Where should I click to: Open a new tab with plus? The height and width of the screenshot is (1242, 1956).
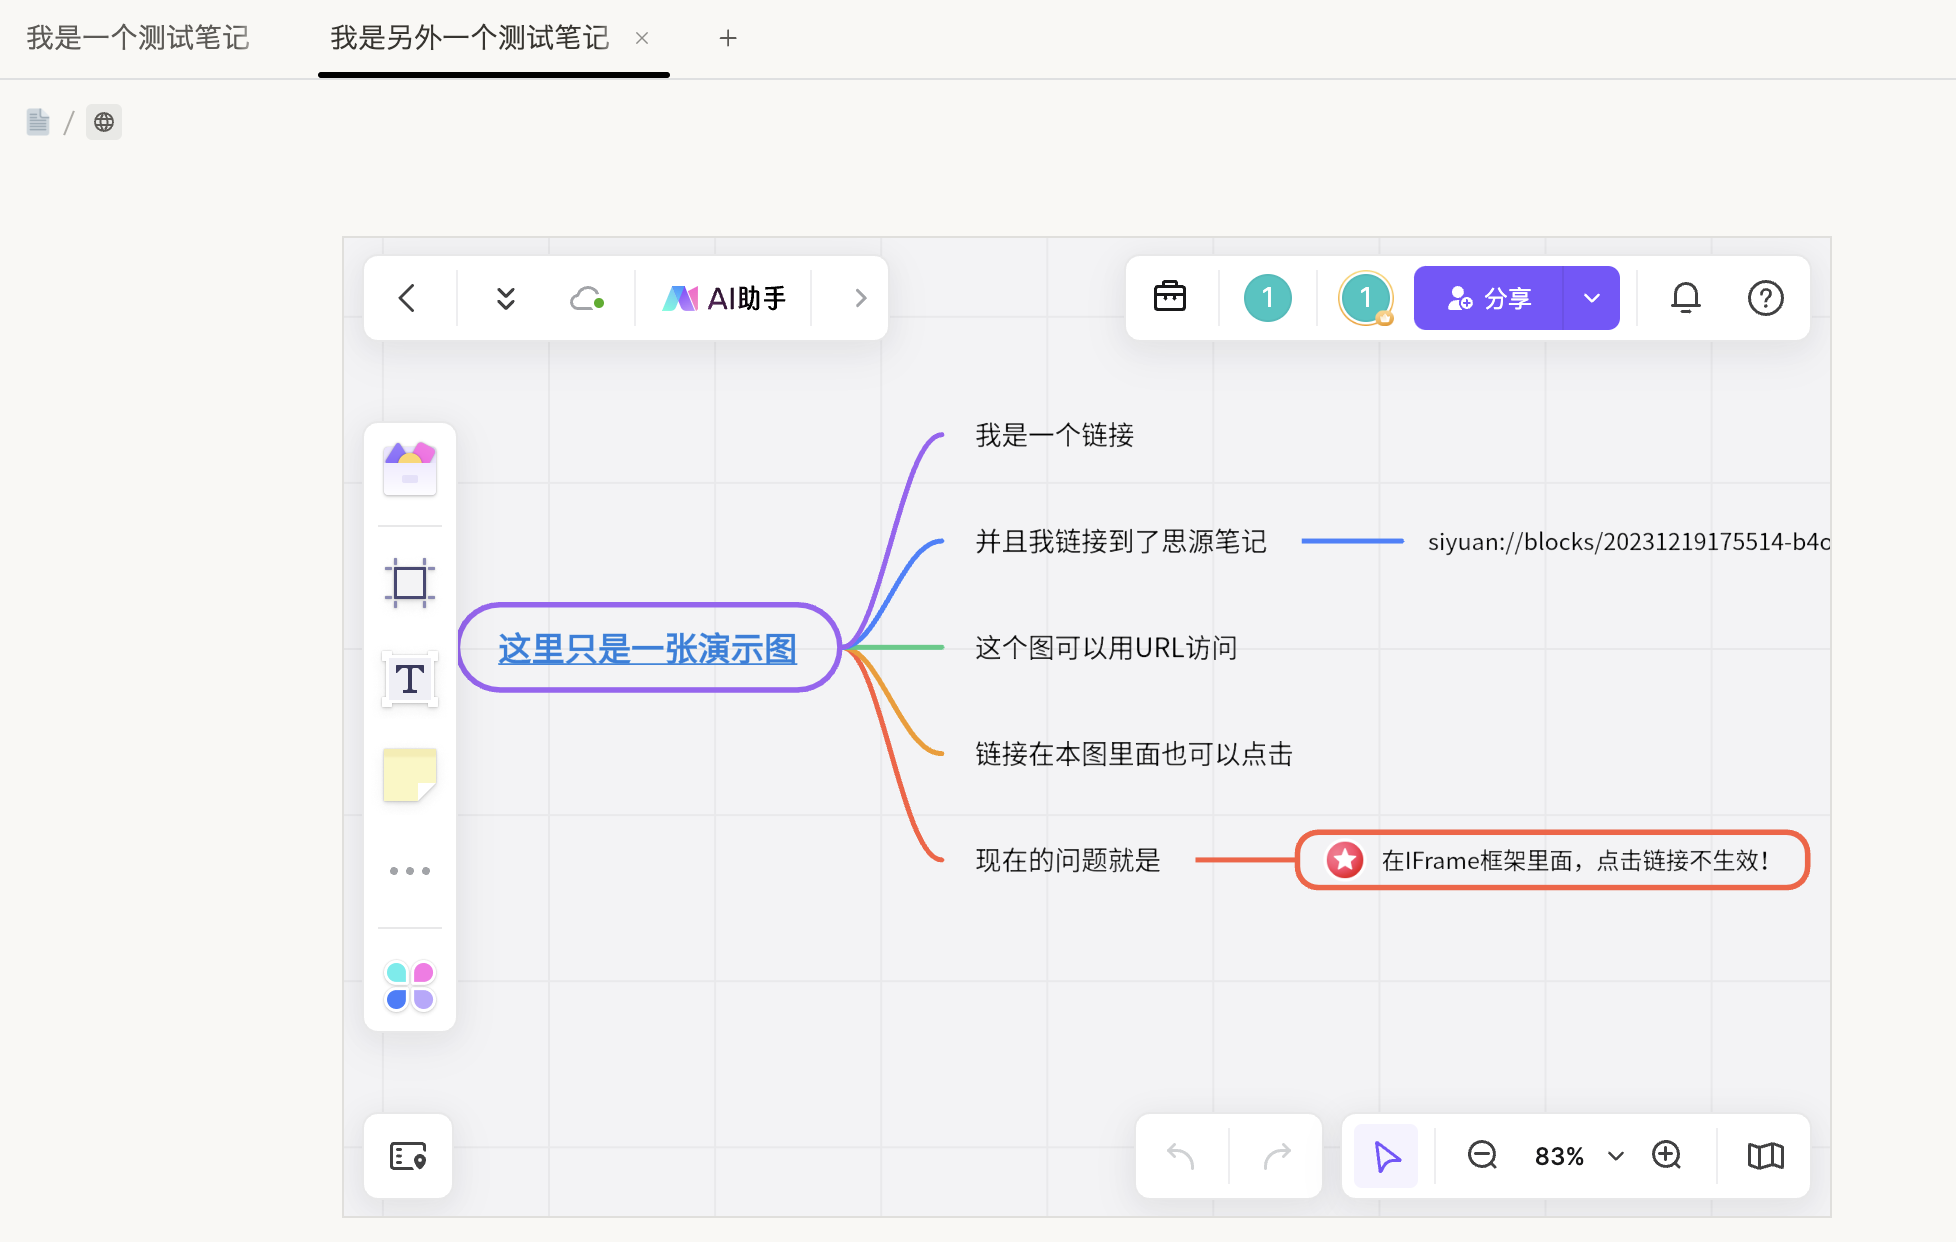tap(728, 38)
